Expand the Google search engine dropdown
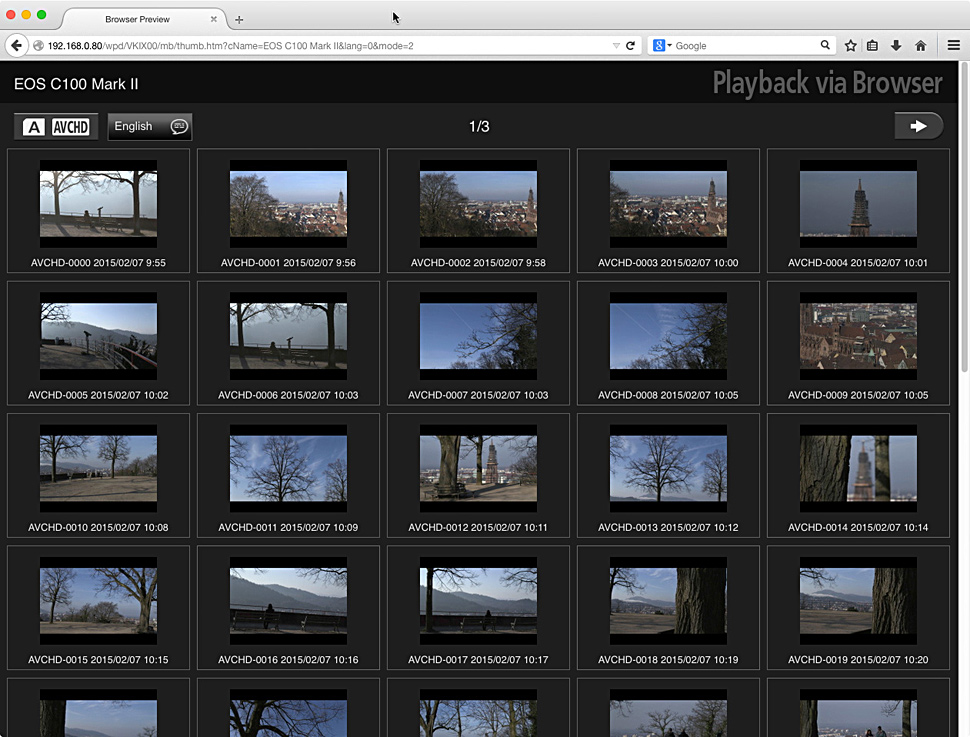The width and height of the screenshot is (970, 737). (x=663, y=46)
